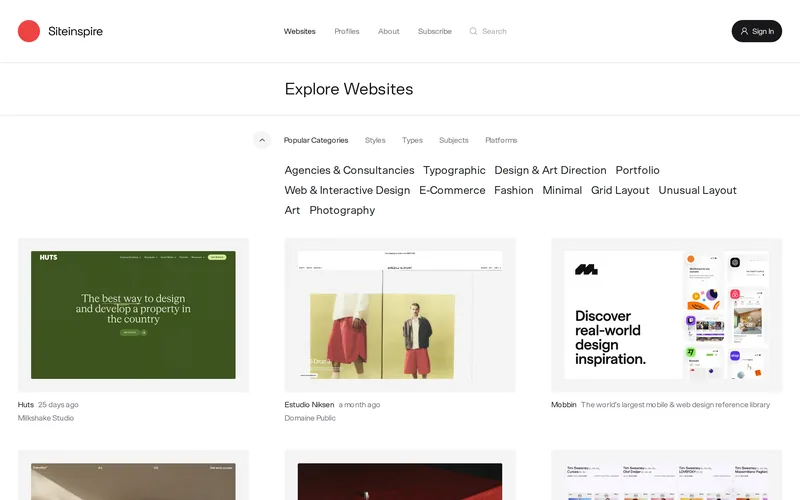
Task: Click the Estudio Niksen title link
Action: [309, 405]
